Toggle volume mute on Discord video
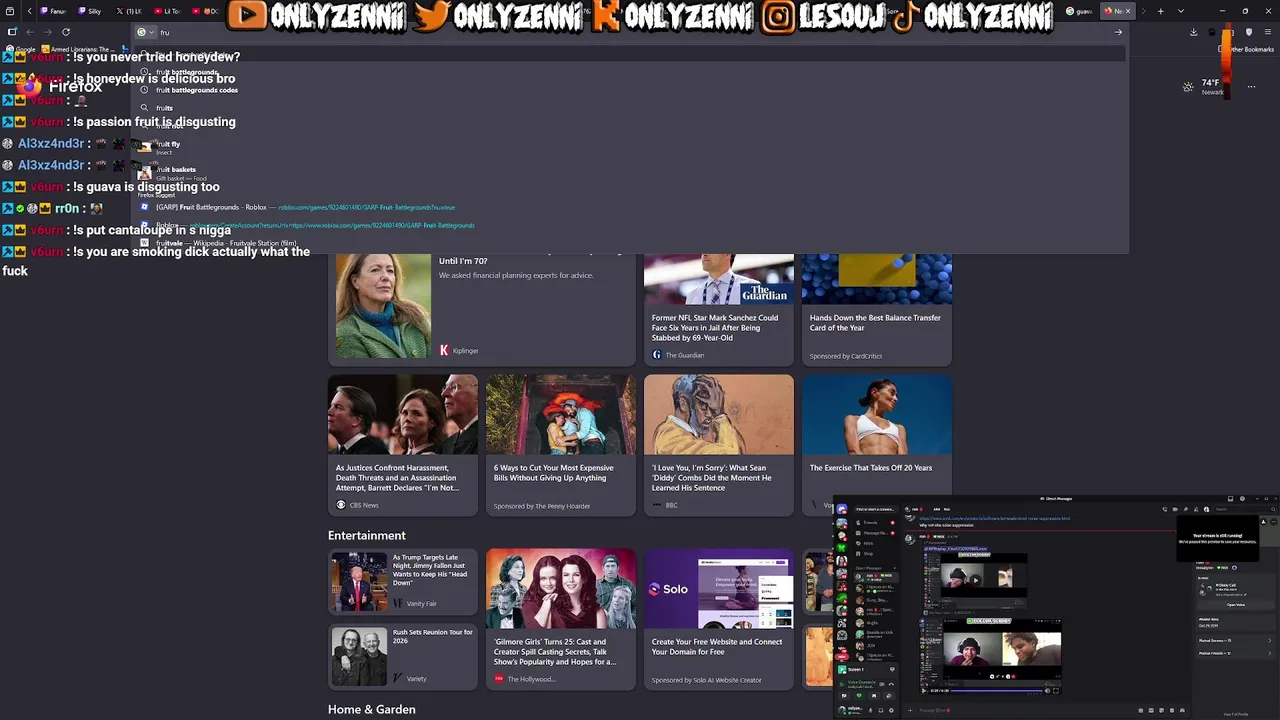Screen dimensions: 1280x720 click(x=1047, y=691)
